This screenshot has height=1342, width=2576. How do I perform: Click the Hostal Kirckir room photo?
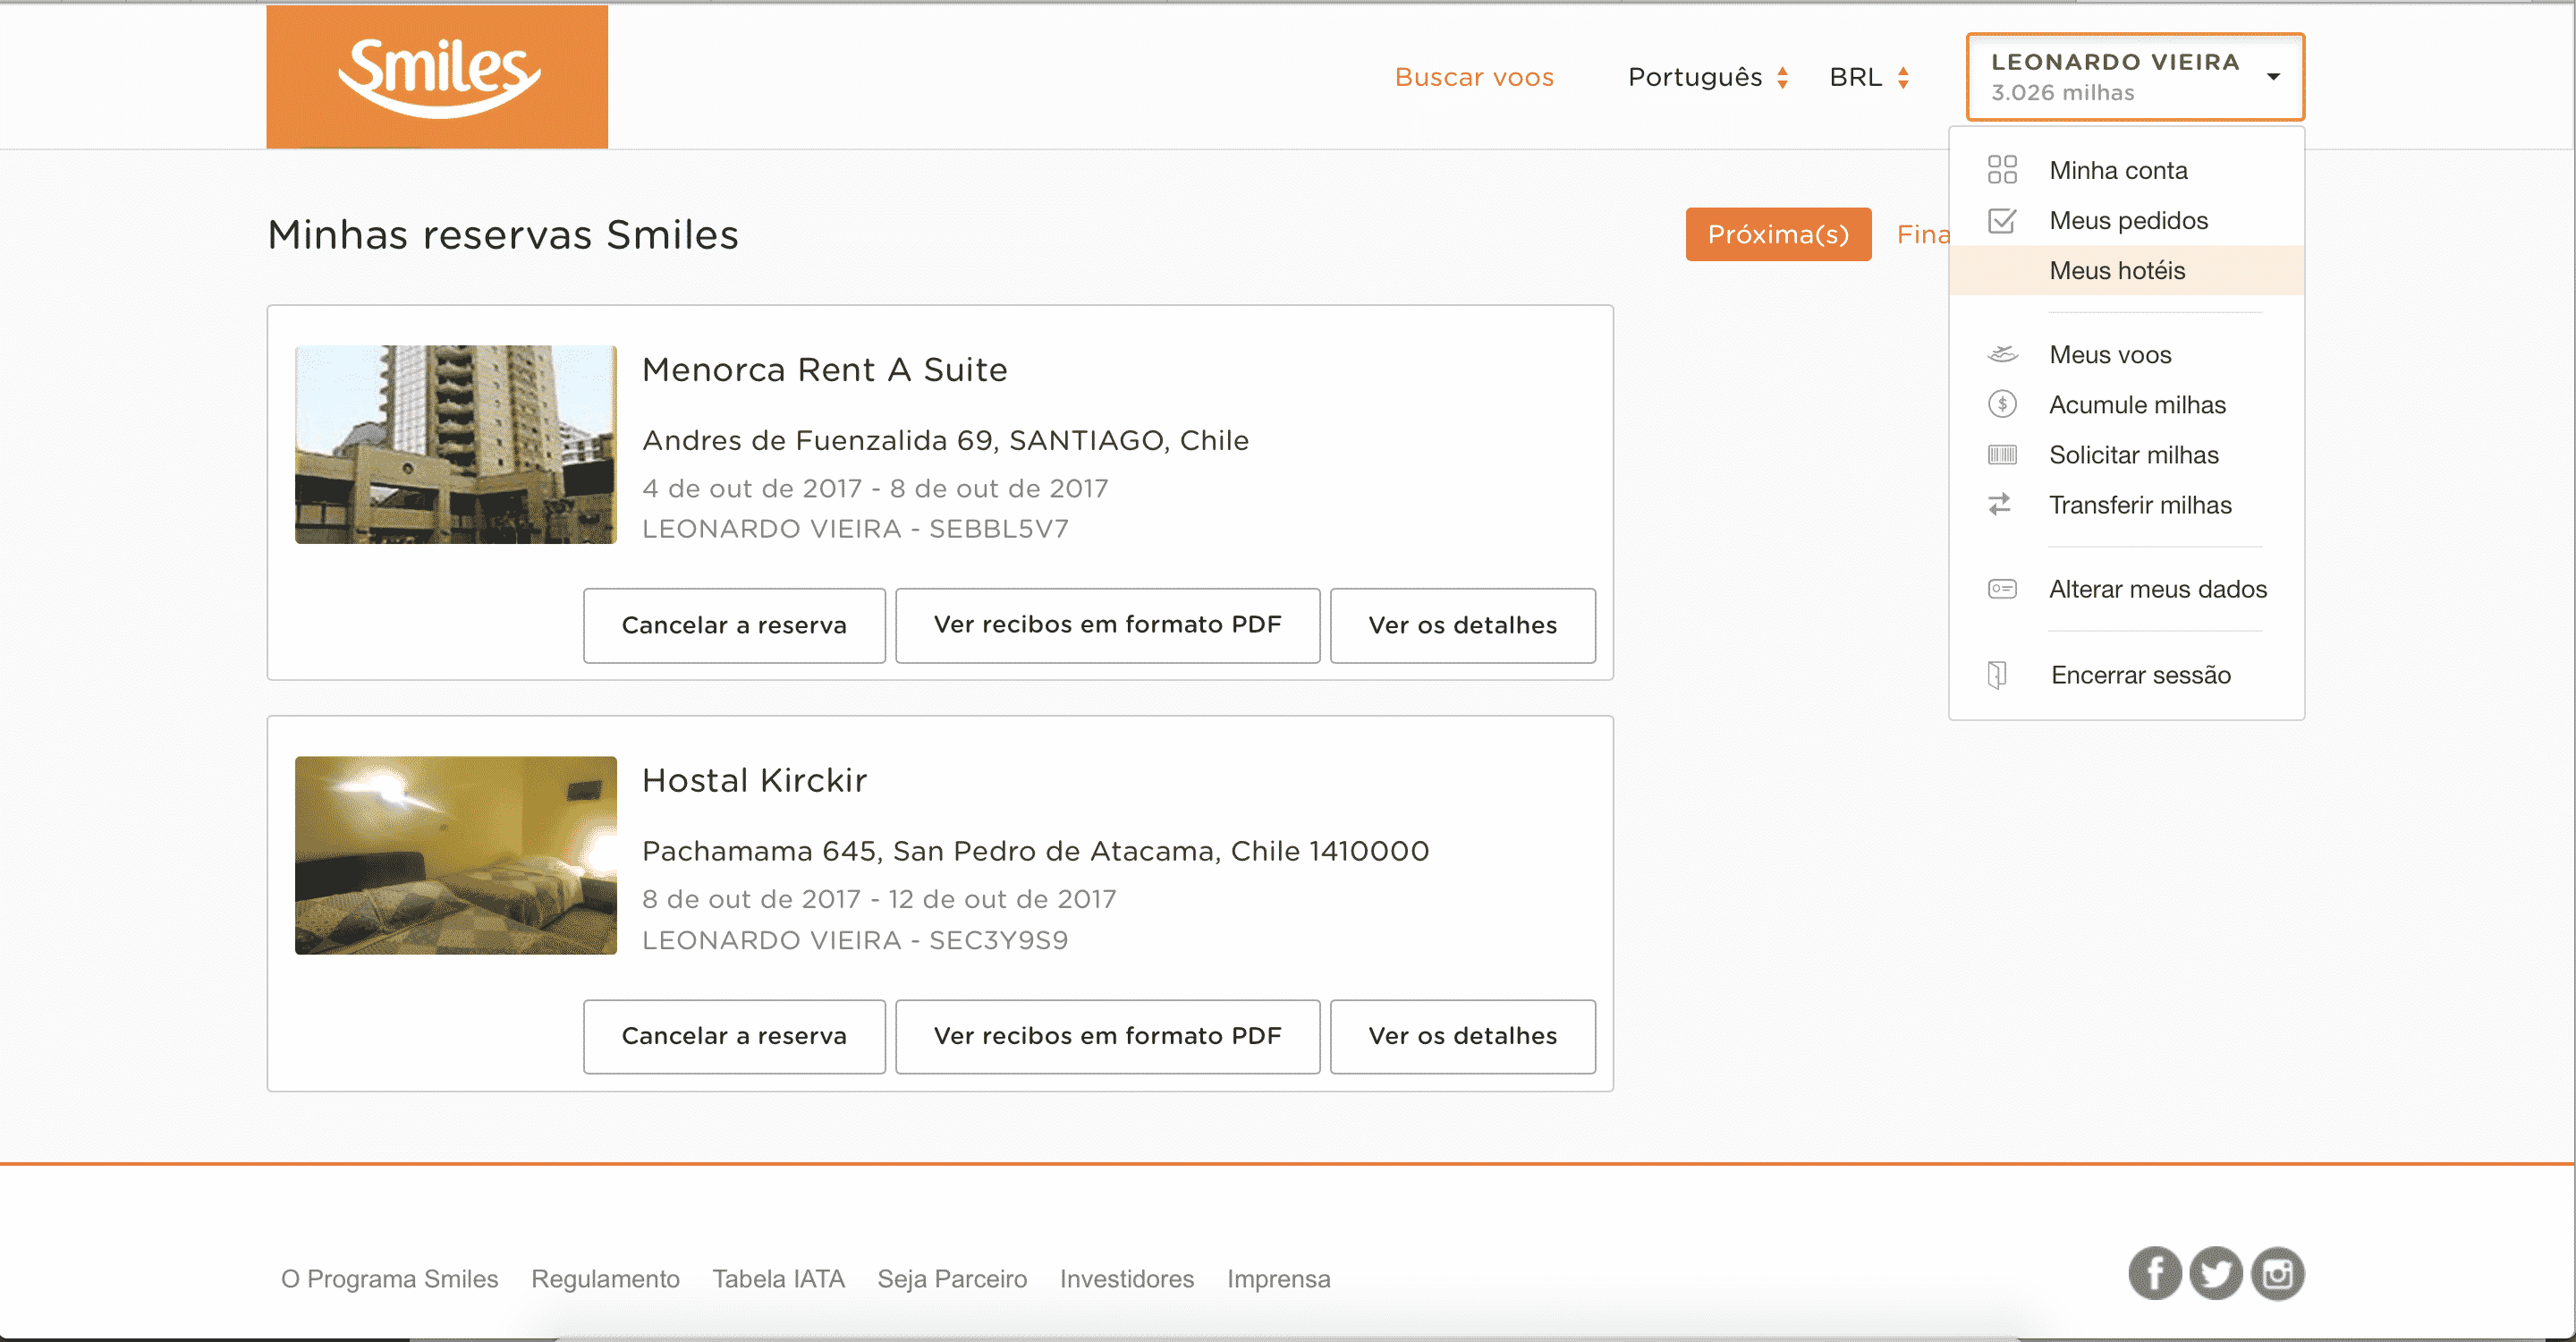coord(455,855)
